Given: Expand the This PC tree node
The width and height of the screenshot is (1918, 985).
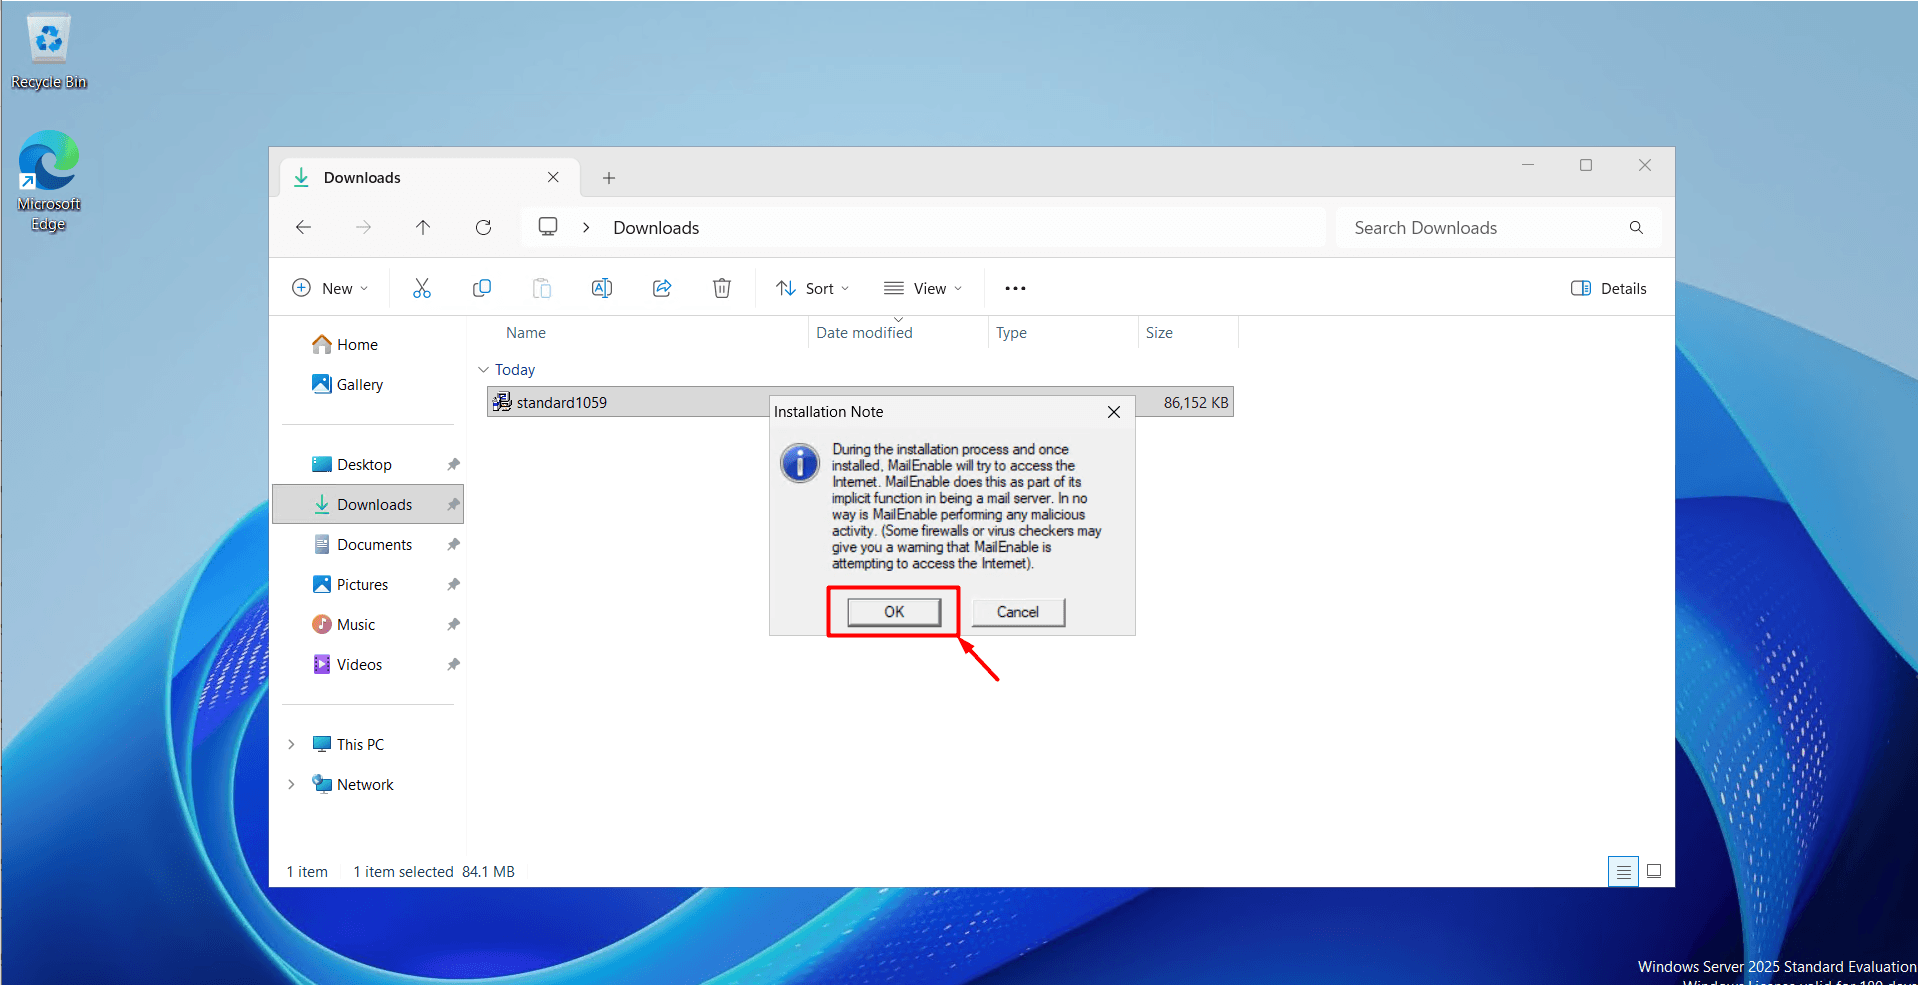Looking at the screenshot, I should point(291,744).
